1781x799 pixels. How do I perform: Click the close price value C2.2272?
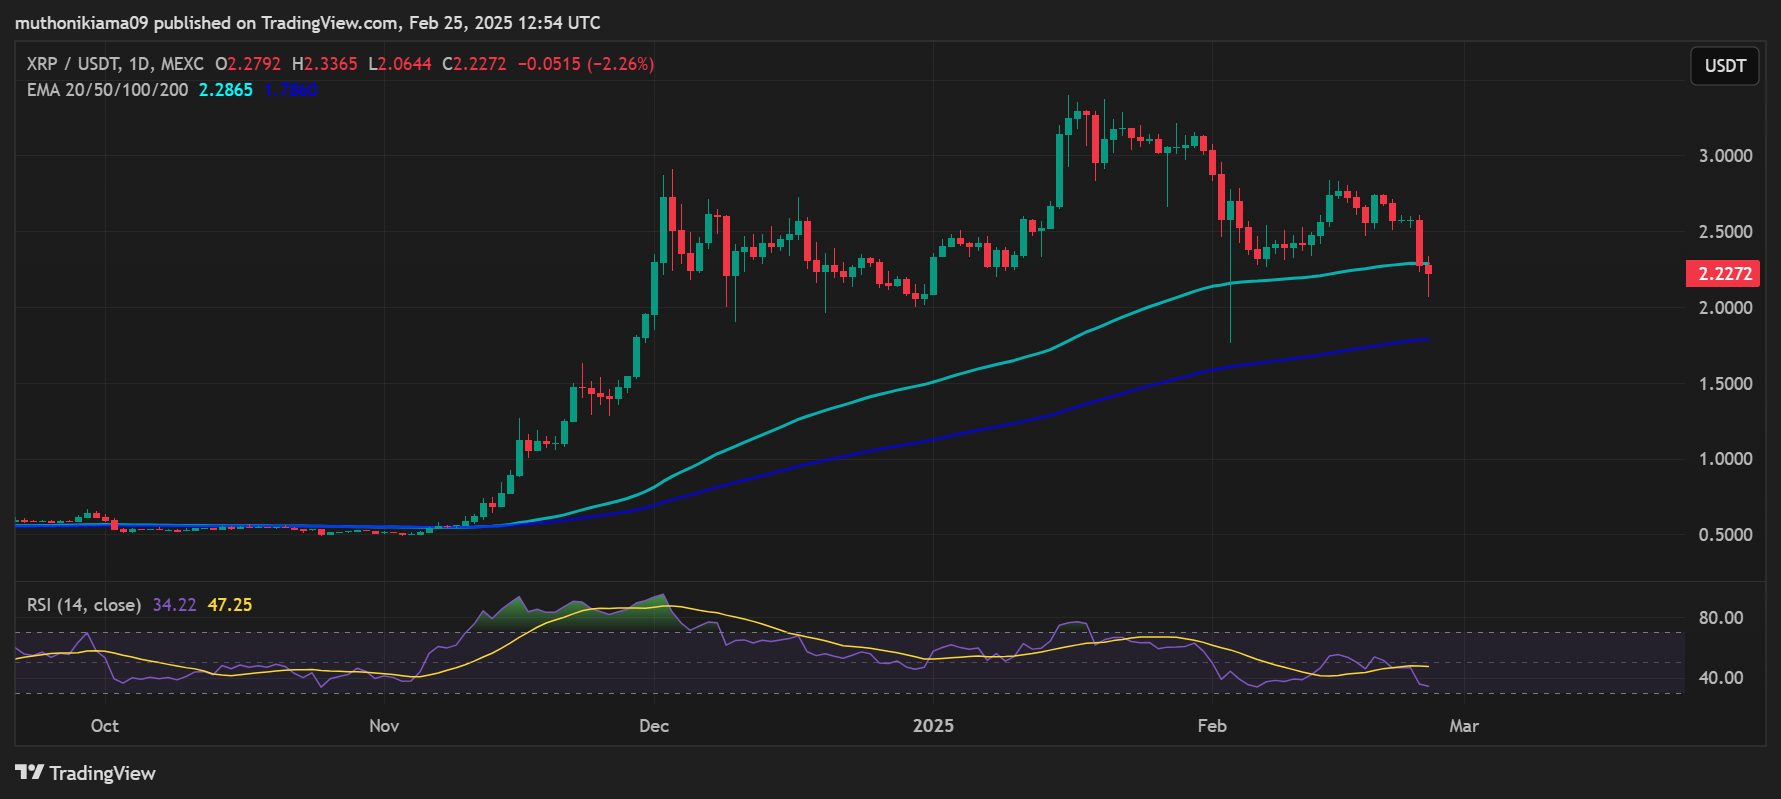point(474,64)
